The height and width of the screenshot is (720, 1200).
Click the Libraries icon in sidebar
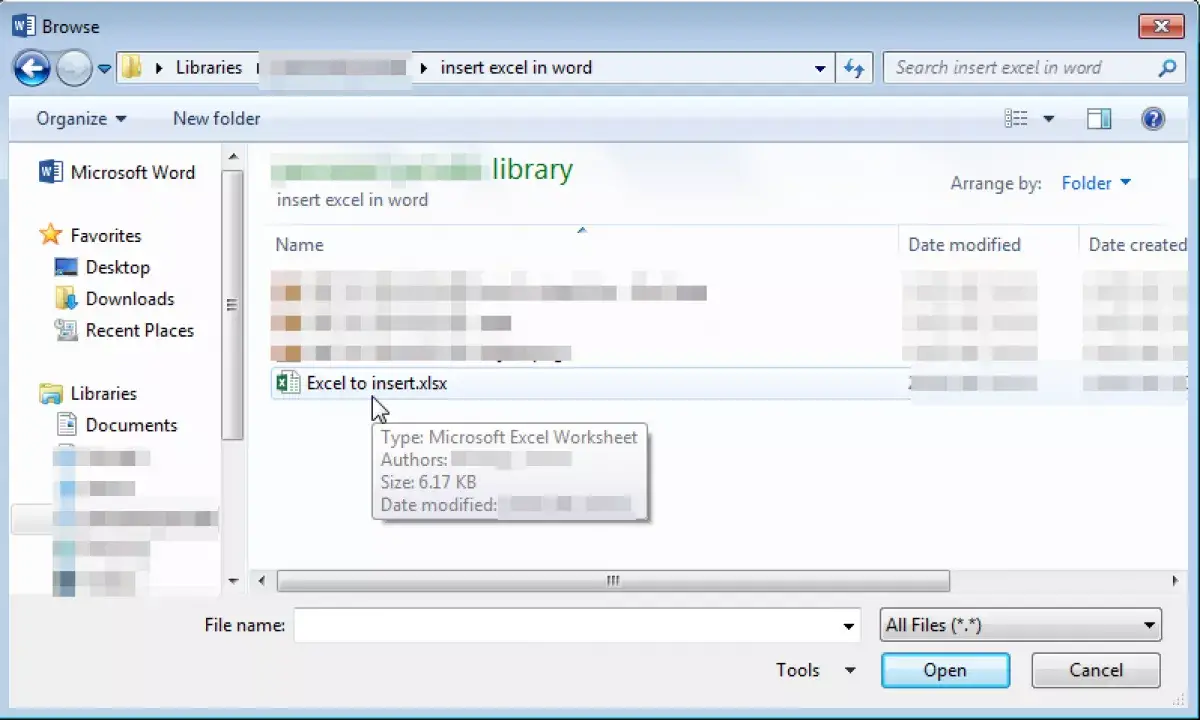click(50, 393)
